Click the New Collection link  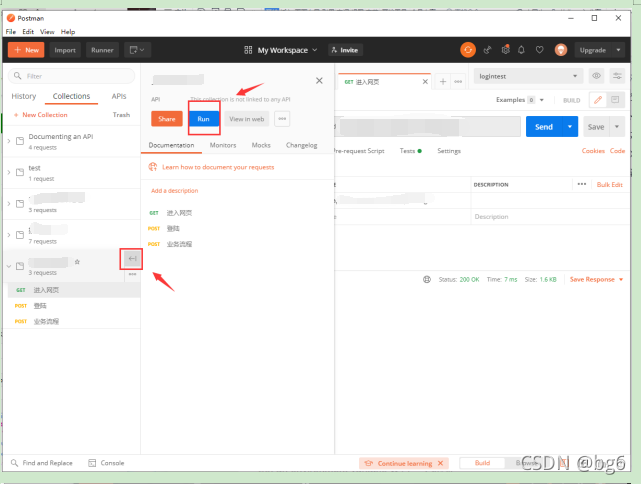click(x=40, y=115)
